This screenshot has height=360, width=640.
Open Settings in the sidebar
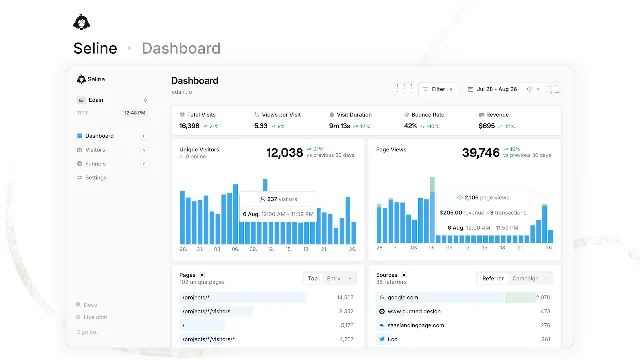(96, 178)
